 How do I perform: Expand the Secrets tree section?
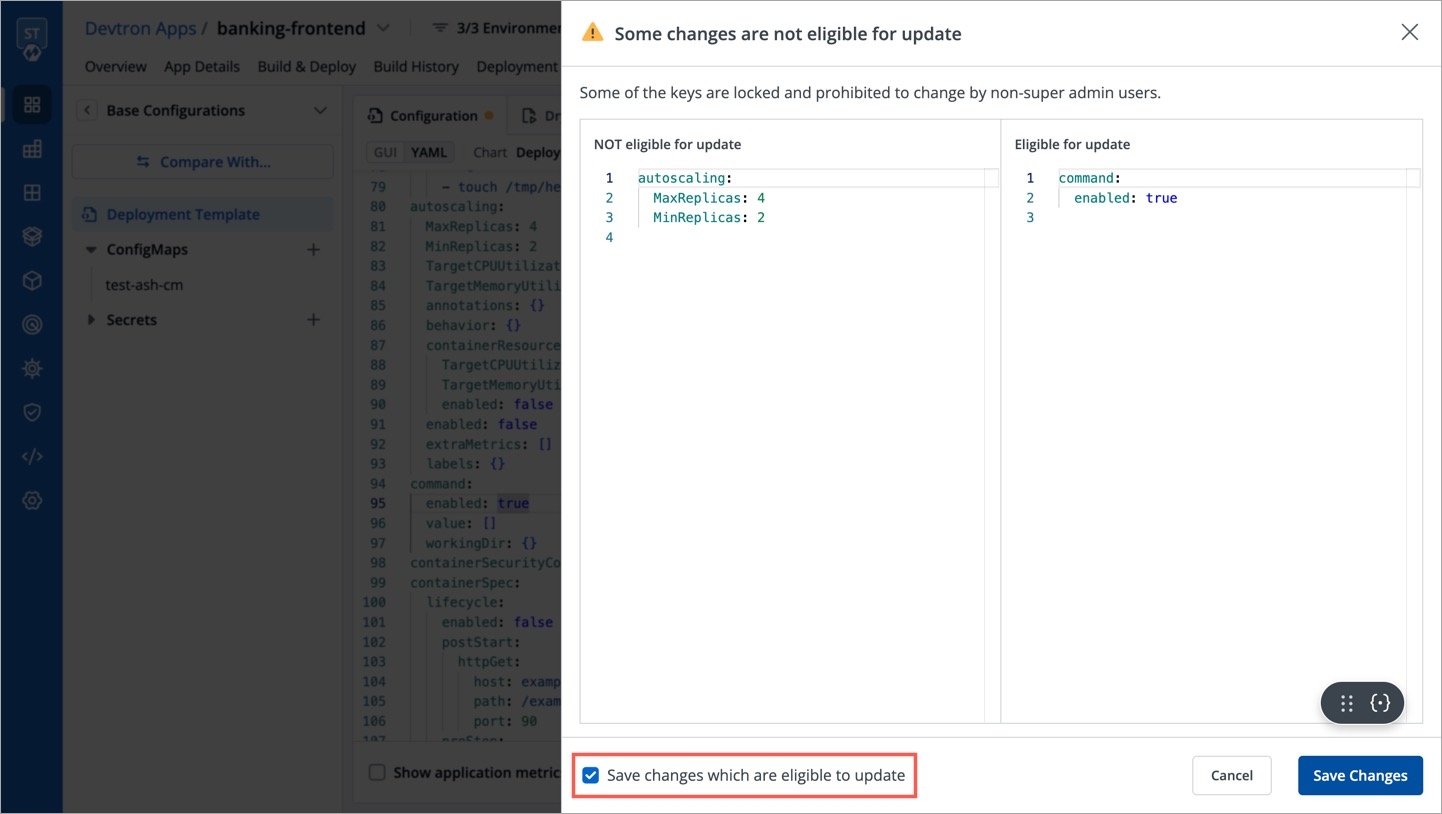click(91, 320)
